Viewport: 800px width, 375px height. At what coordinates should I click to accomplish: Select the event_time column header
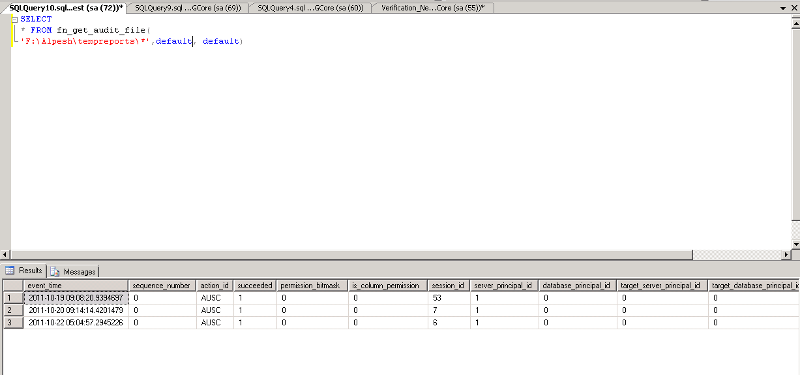[x=76, y=285]
